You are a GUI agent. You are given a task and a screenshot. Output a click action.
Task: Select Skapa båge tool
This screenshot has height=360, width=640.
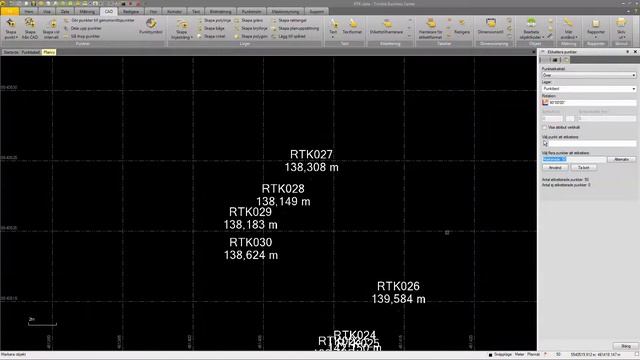click(211, 28)
